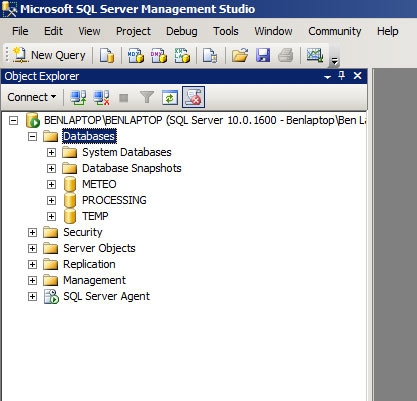The image size is (417, 401).
Task: Click the New Query toolbar button
Action: pyautogui.click(x=49, y=55)
